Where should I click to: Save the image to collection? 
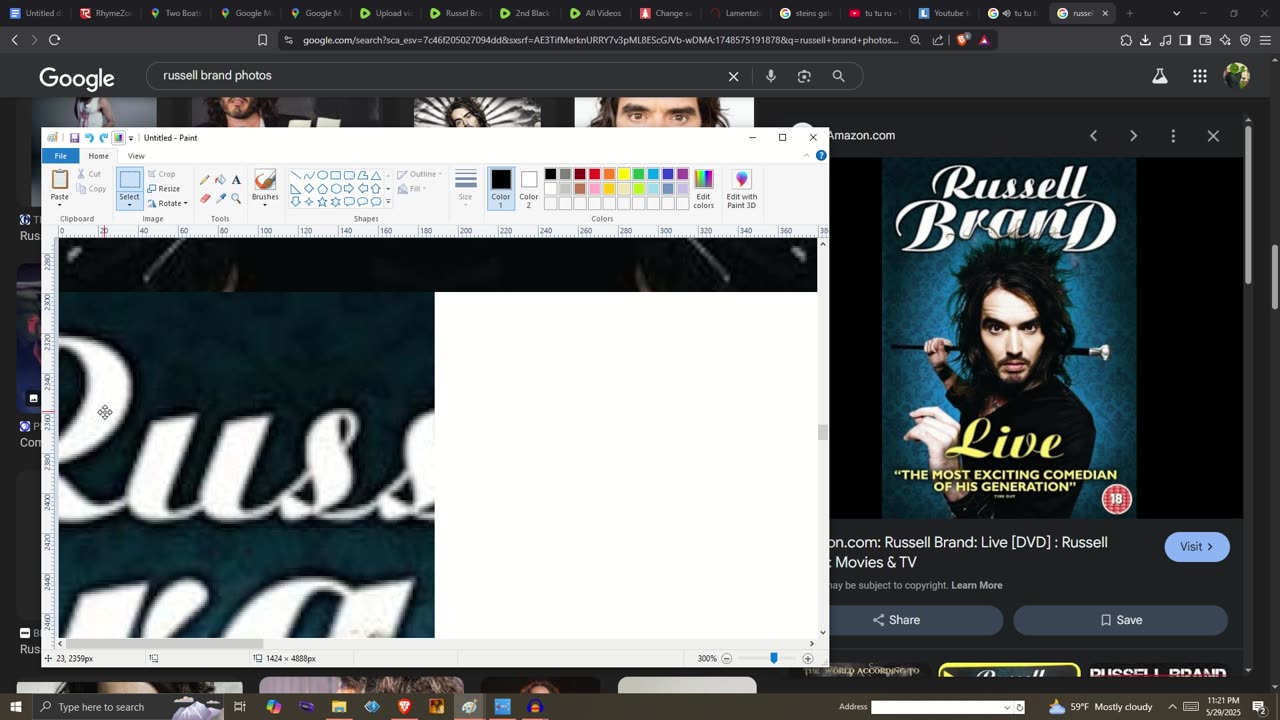pyautogui.click(x=1121, y=620)
